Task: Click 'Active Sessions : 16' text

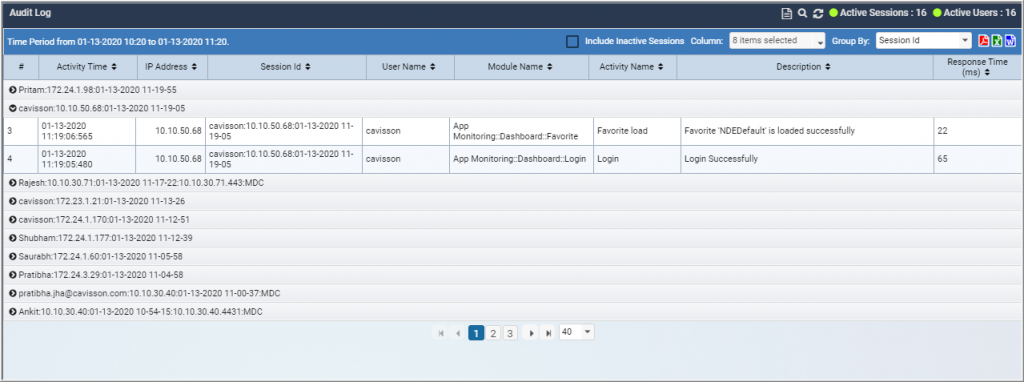Action: (883, 13)
